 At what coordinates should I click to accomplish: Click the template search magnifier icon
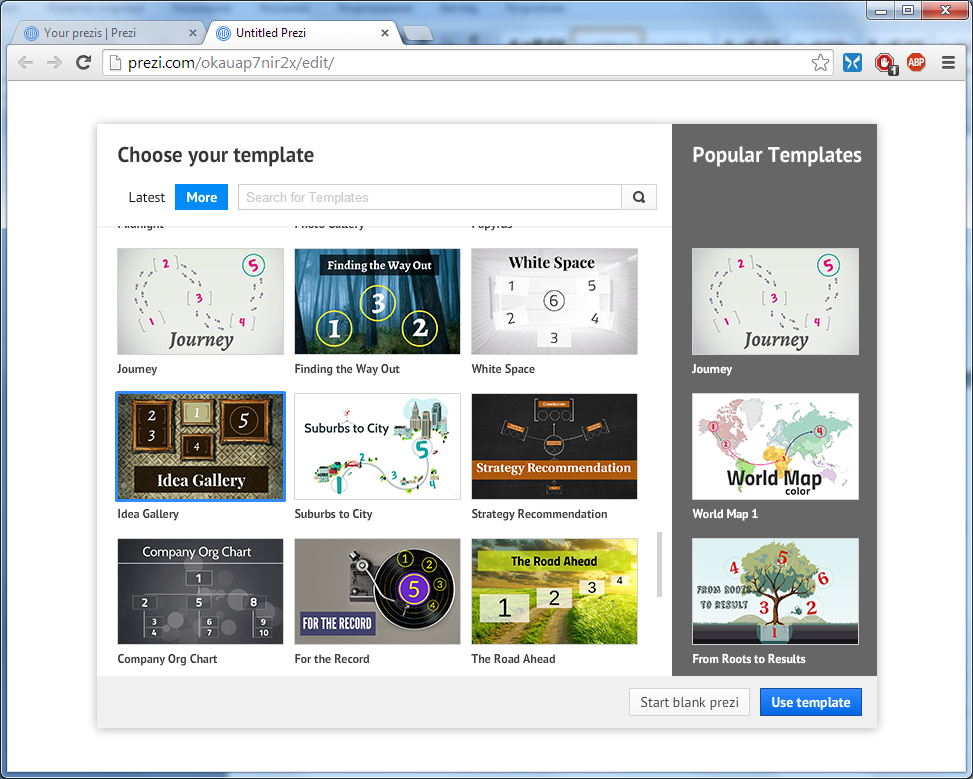639,197
